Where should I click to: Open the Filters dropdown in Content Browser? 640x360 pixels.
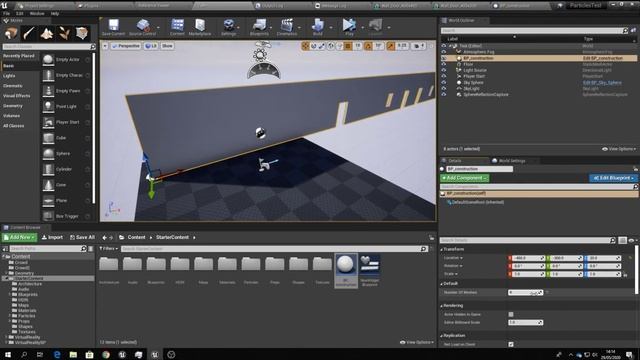tap(109, 249)
